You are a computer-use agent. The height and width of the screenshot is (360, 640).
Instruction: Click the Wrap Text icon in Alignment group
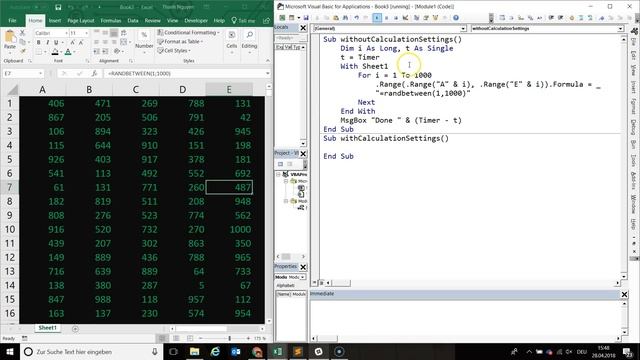pos(123,33)
